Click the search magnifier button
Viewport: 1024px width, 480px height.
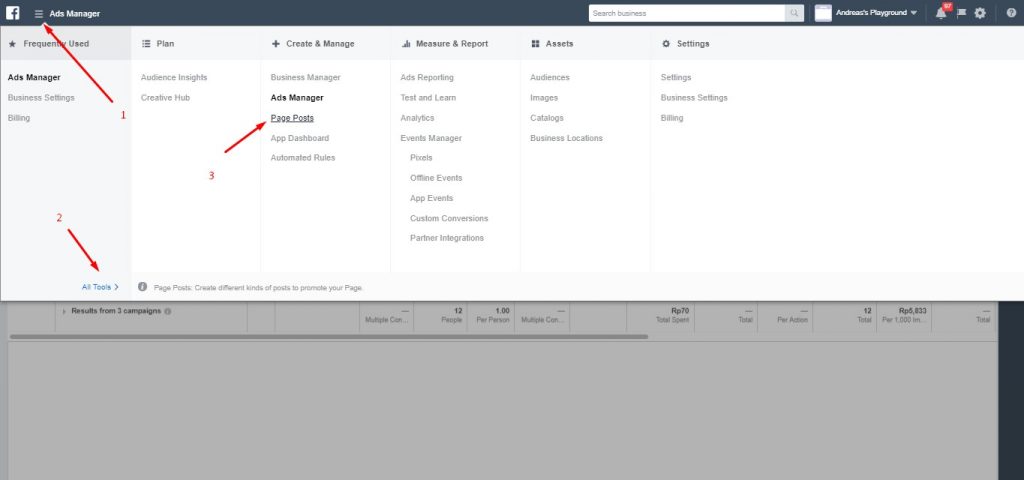[794, 13]
